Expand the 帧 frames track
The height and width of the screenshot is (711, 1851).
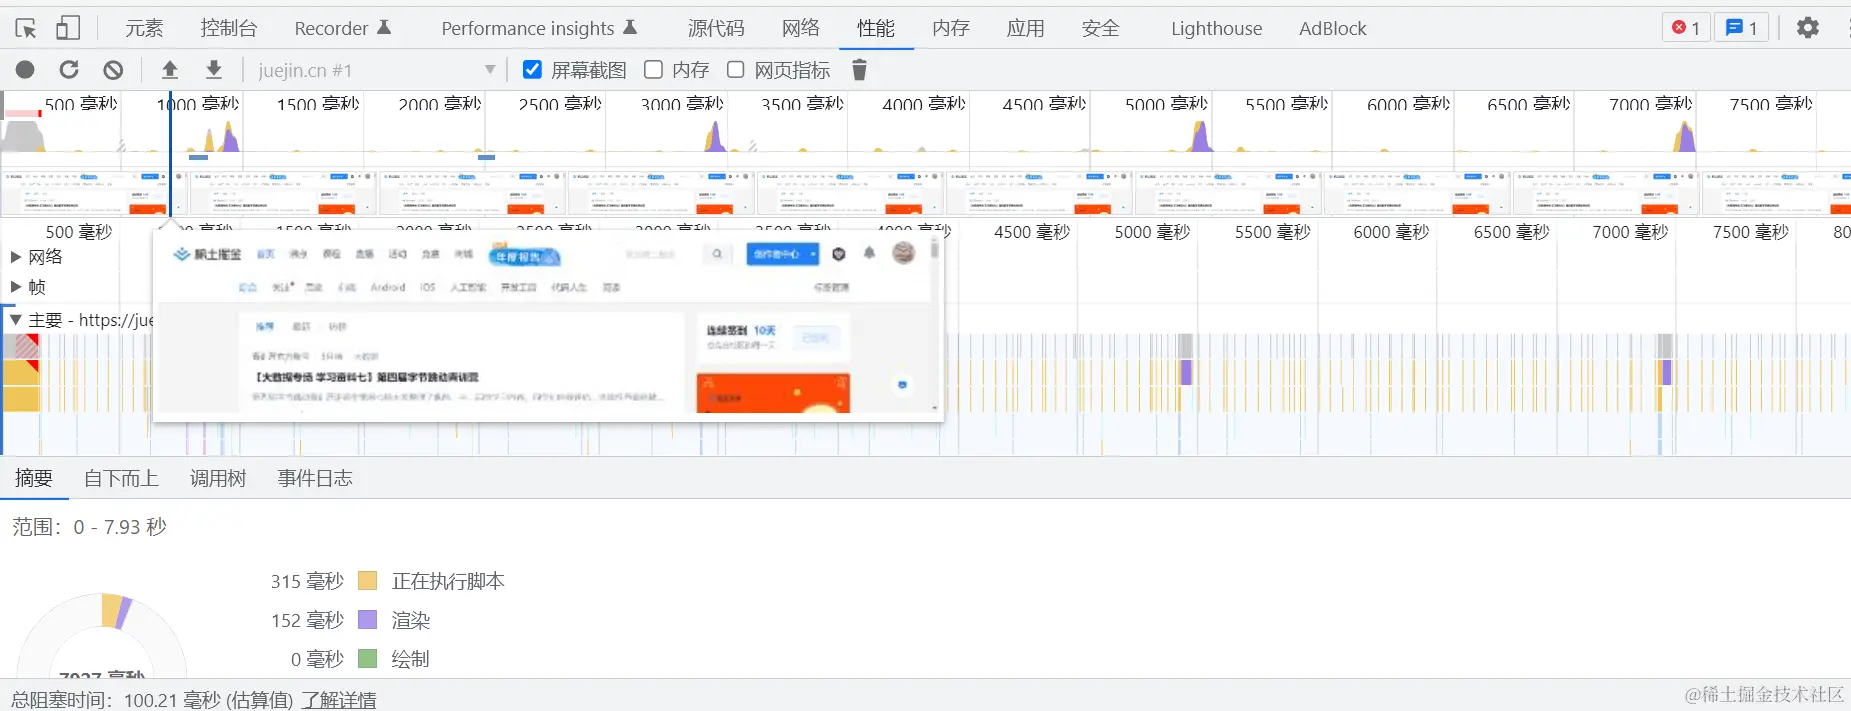click(x=16, y=287)
